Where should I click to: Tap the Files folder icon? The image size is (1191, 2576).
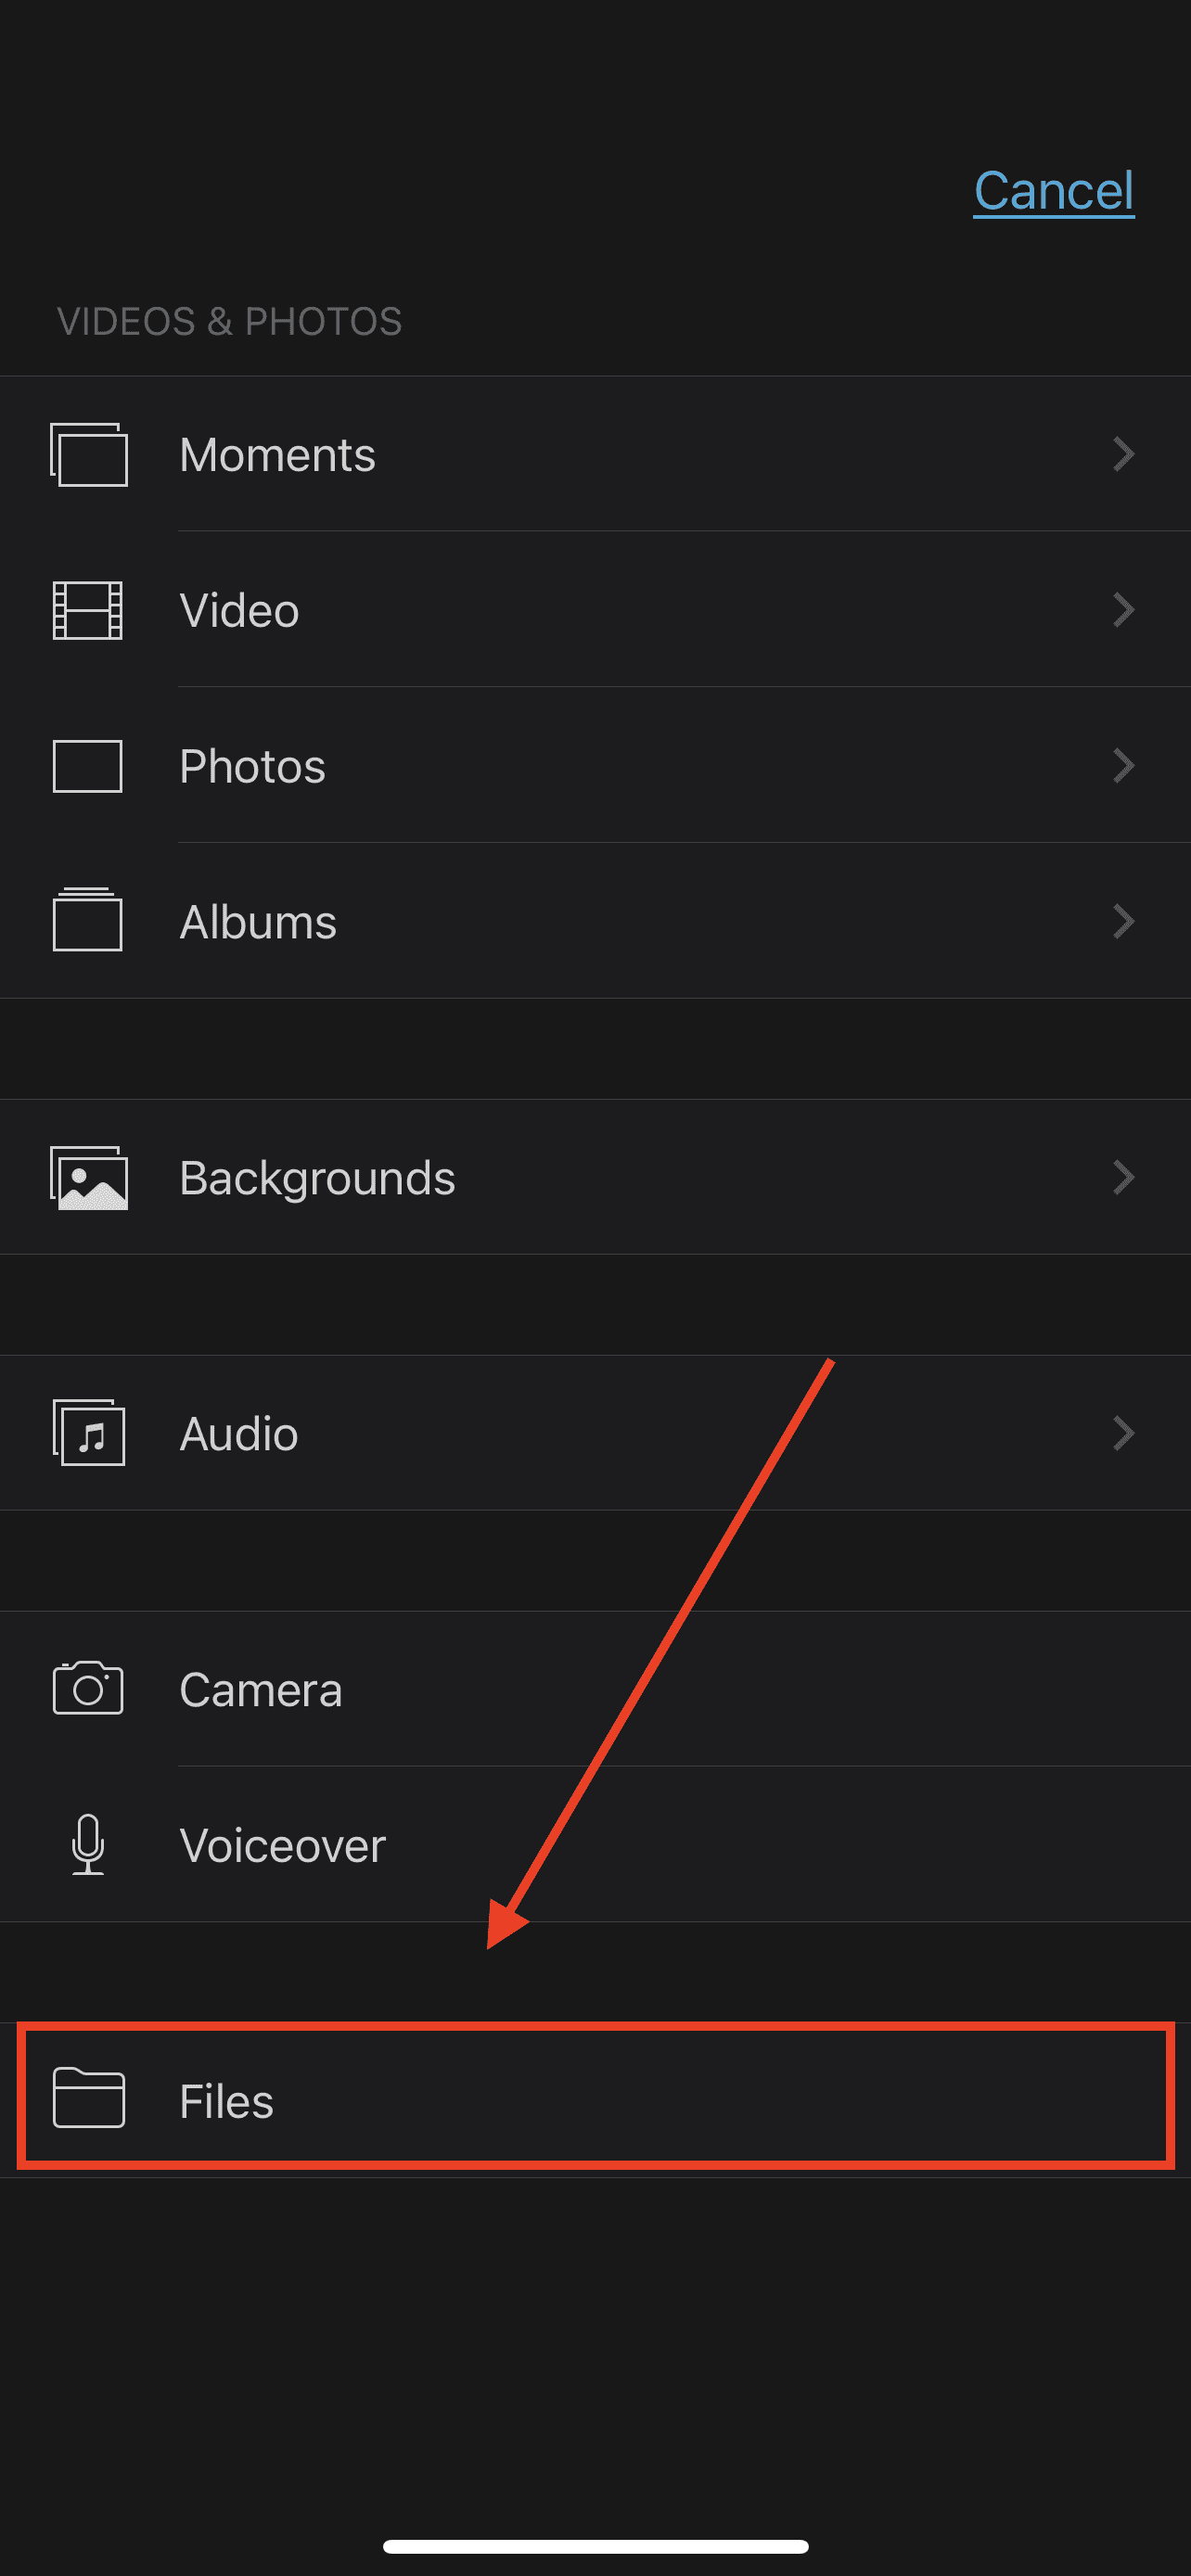pos(88,2099)
